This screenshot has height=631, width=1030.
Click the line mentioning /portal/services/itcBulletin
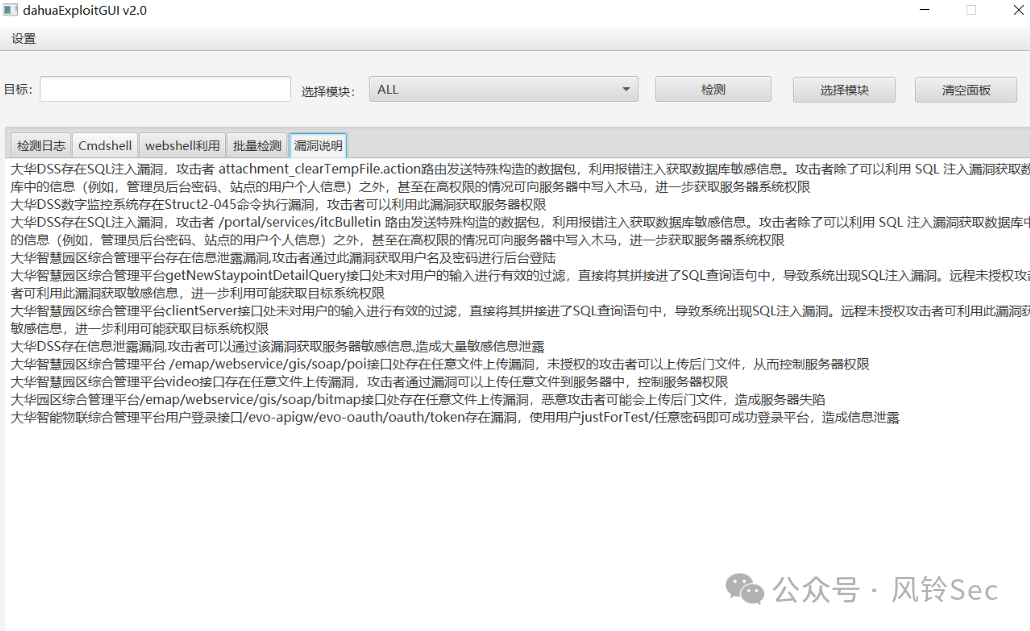(520, 223)
